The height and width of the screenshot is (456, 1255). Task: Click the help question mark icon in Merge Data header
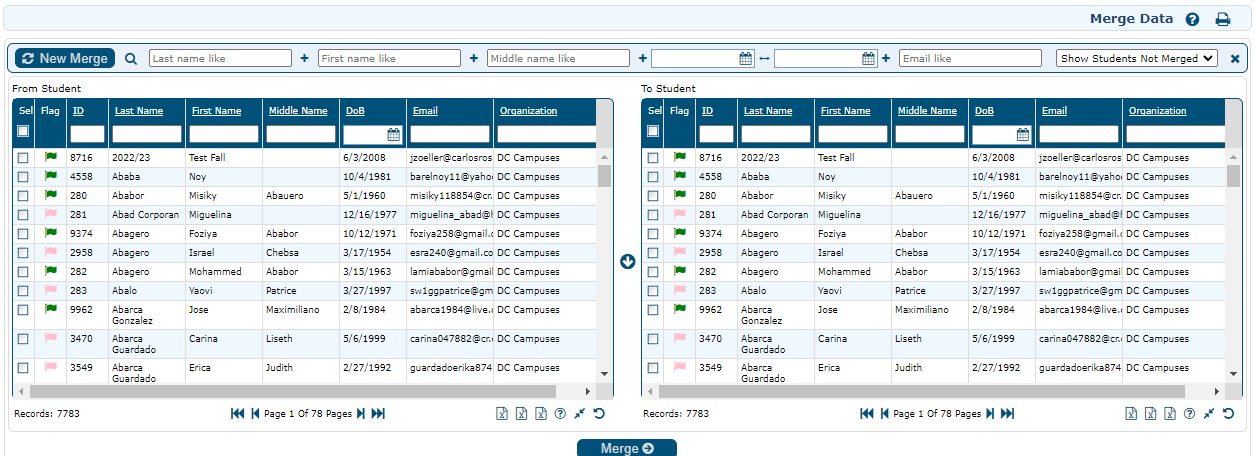pos(1192,19)
